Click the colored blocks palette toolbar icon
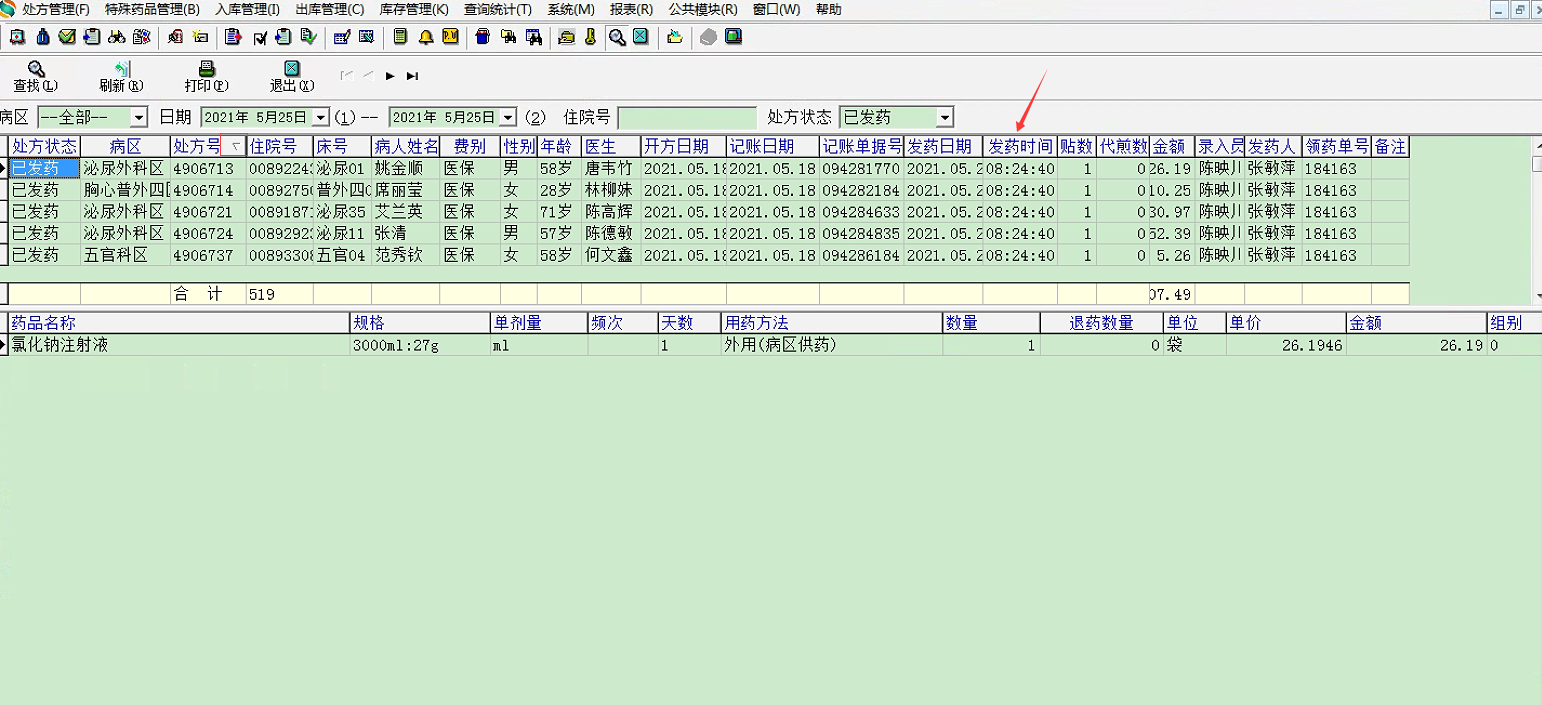The height and width of the screenshot is (705, 1542). 141,37
